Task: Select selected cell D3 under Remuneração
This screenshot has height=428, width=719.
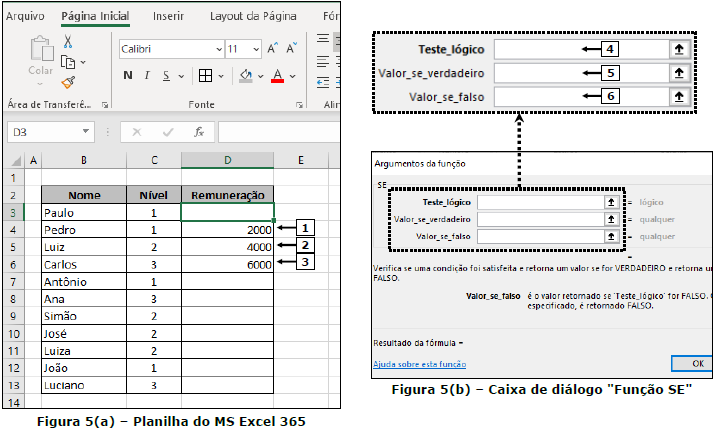Action: click(227, 212)
